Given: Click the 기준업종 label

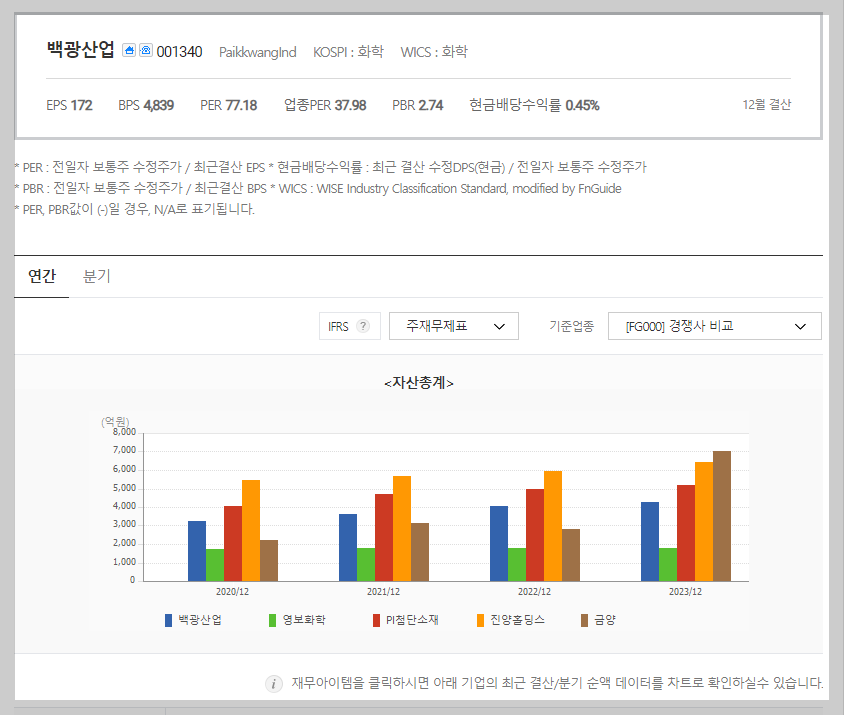Looking at the screenshot, I should [x=571, y=326].
